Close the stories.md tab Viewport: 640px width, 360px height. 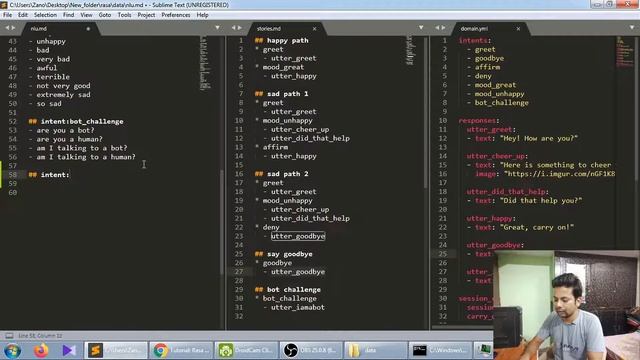click(x=314, y=29)
